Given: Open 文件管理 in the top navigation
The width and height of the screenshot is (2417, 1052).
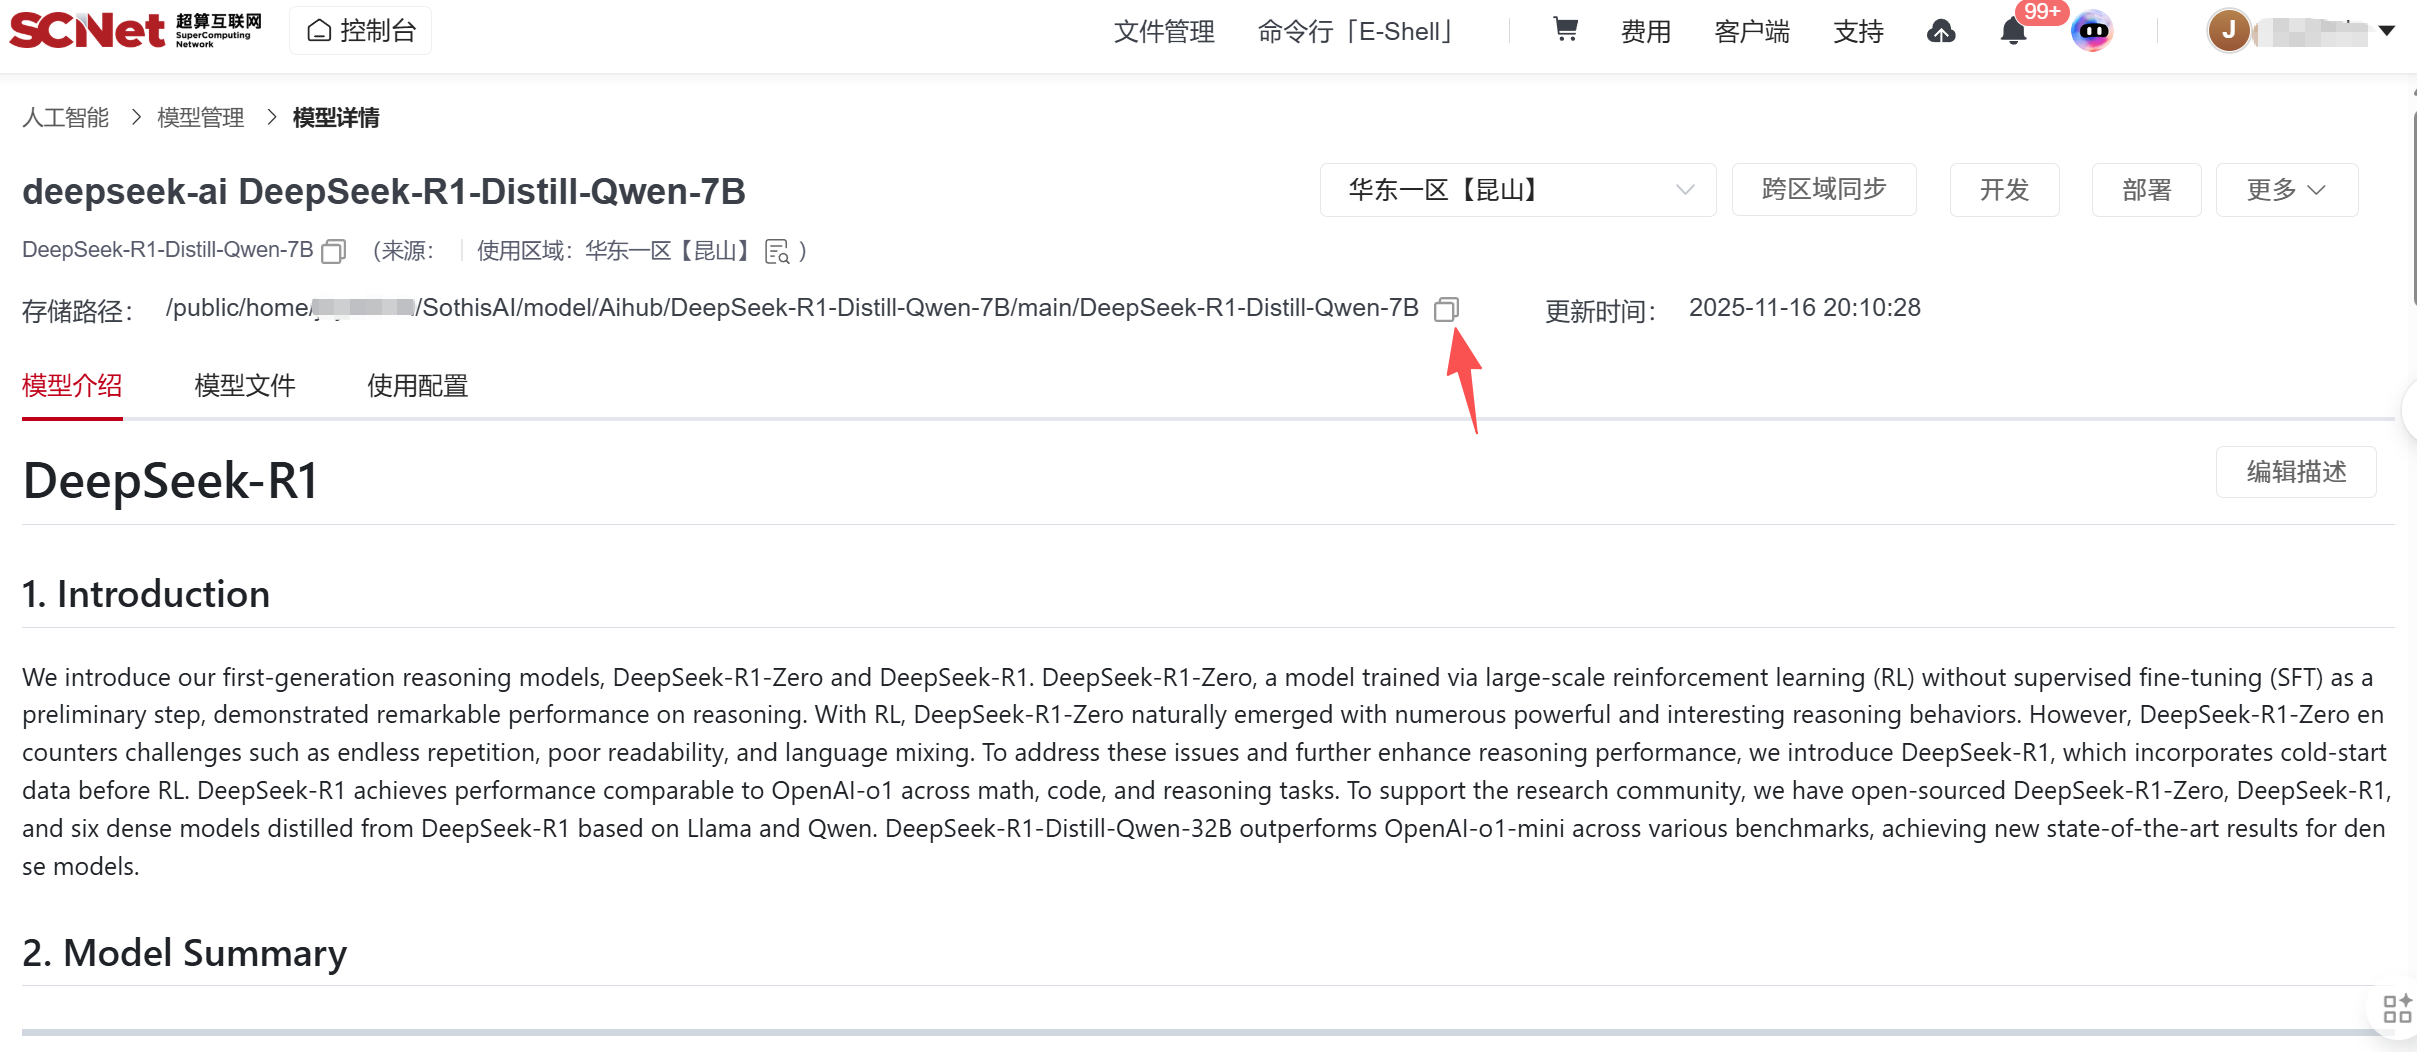Looking at the screenshot, I should click(1164, 32).
